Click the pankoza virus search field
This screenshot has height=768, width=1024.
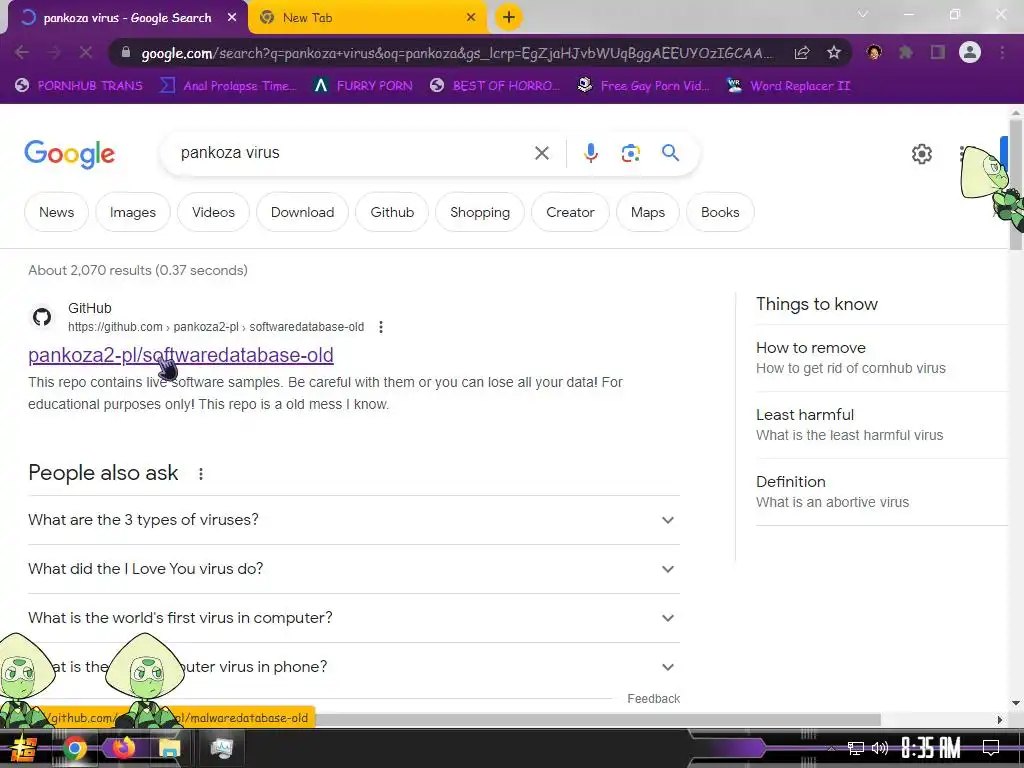coord(353,153)
